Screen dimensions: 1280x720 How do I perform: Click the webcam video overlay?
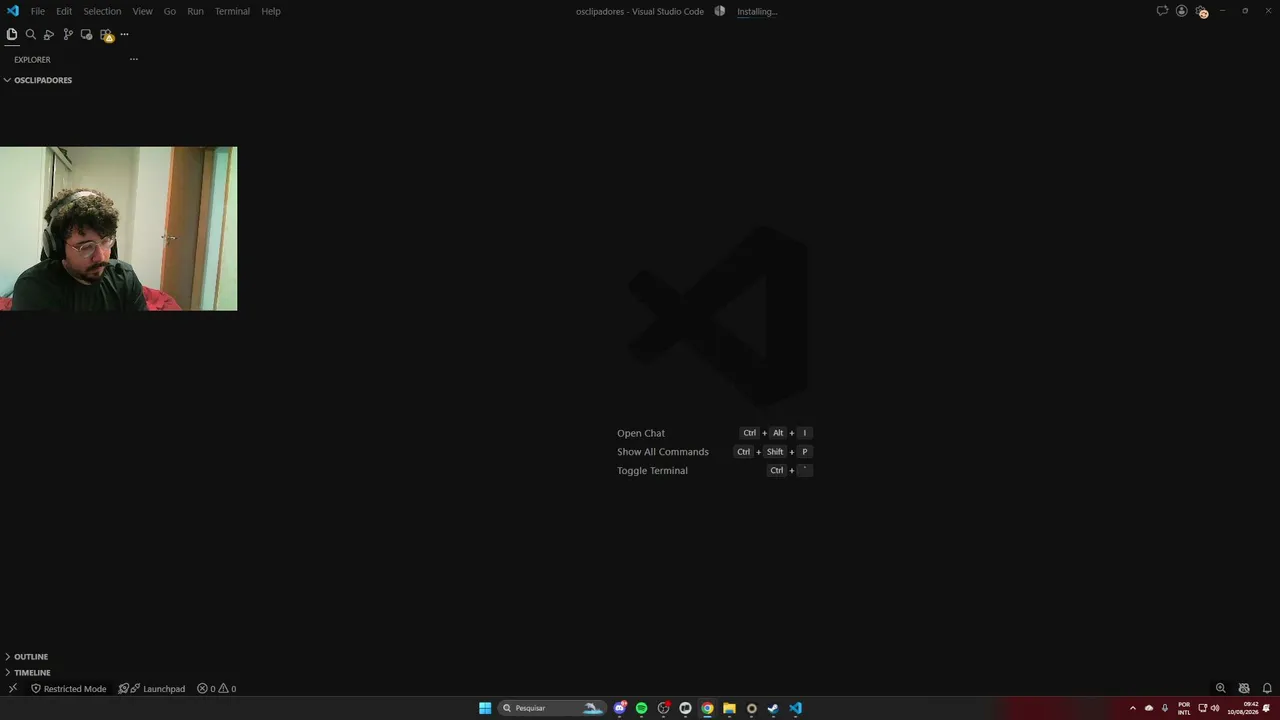click(x=118, y=229)
